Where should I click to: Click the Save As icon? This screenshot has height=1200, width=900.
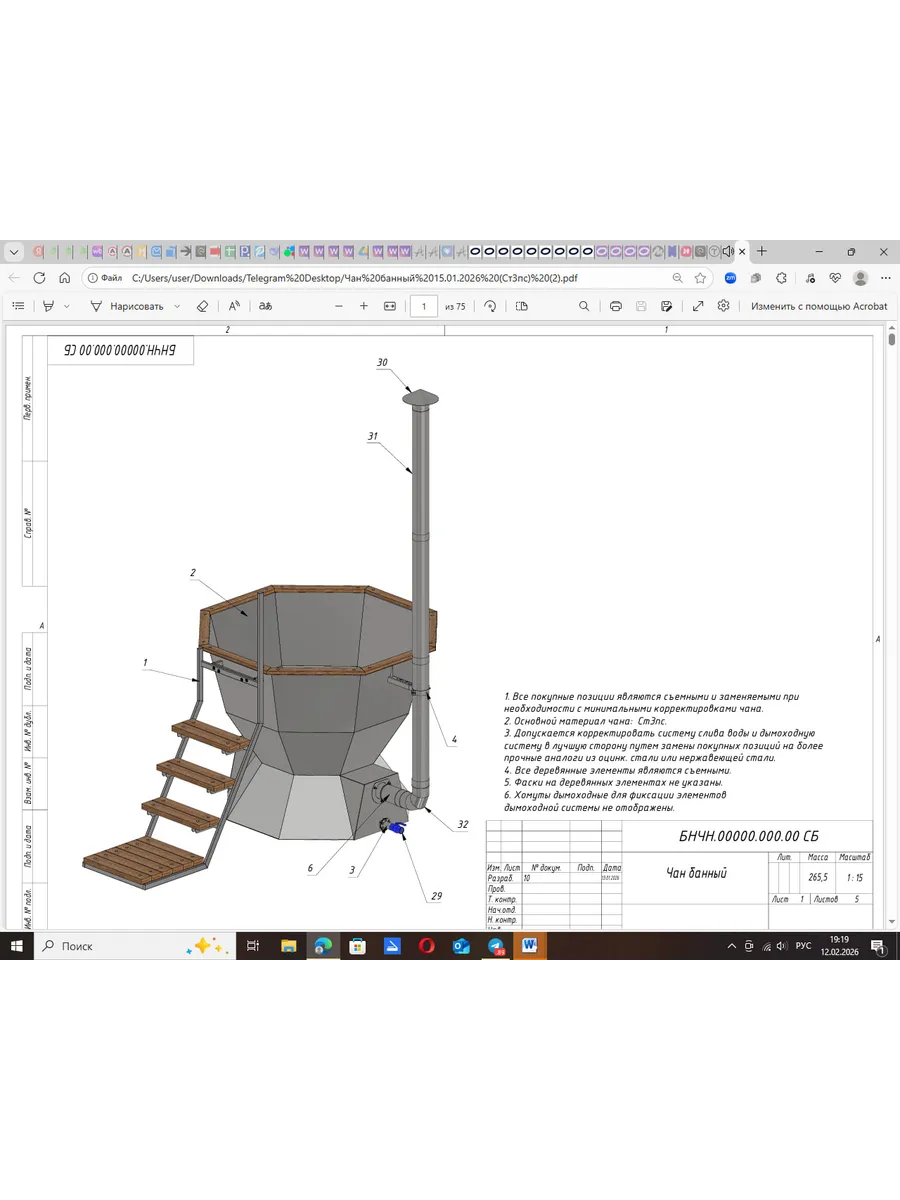(665, 306)
